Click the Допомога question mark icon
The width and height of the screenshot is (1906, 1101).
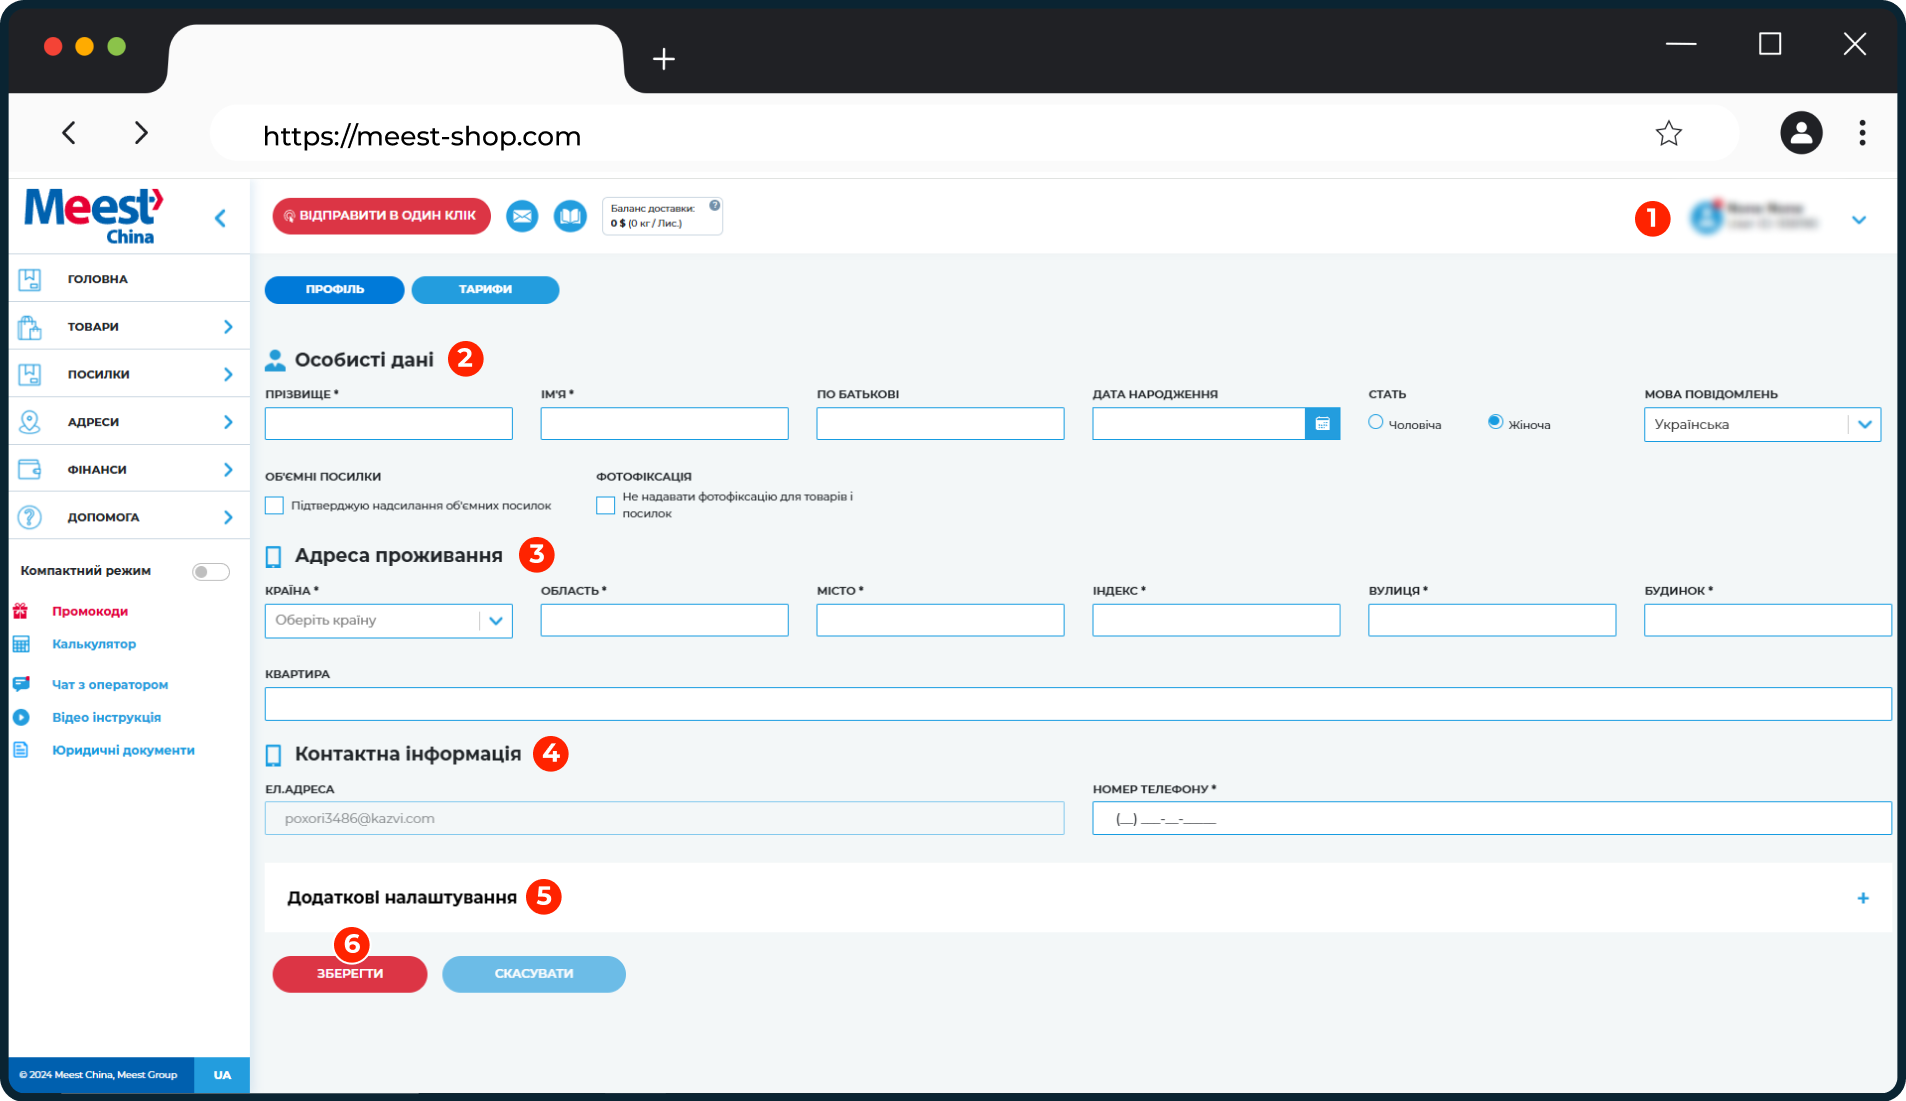(30, 517)
